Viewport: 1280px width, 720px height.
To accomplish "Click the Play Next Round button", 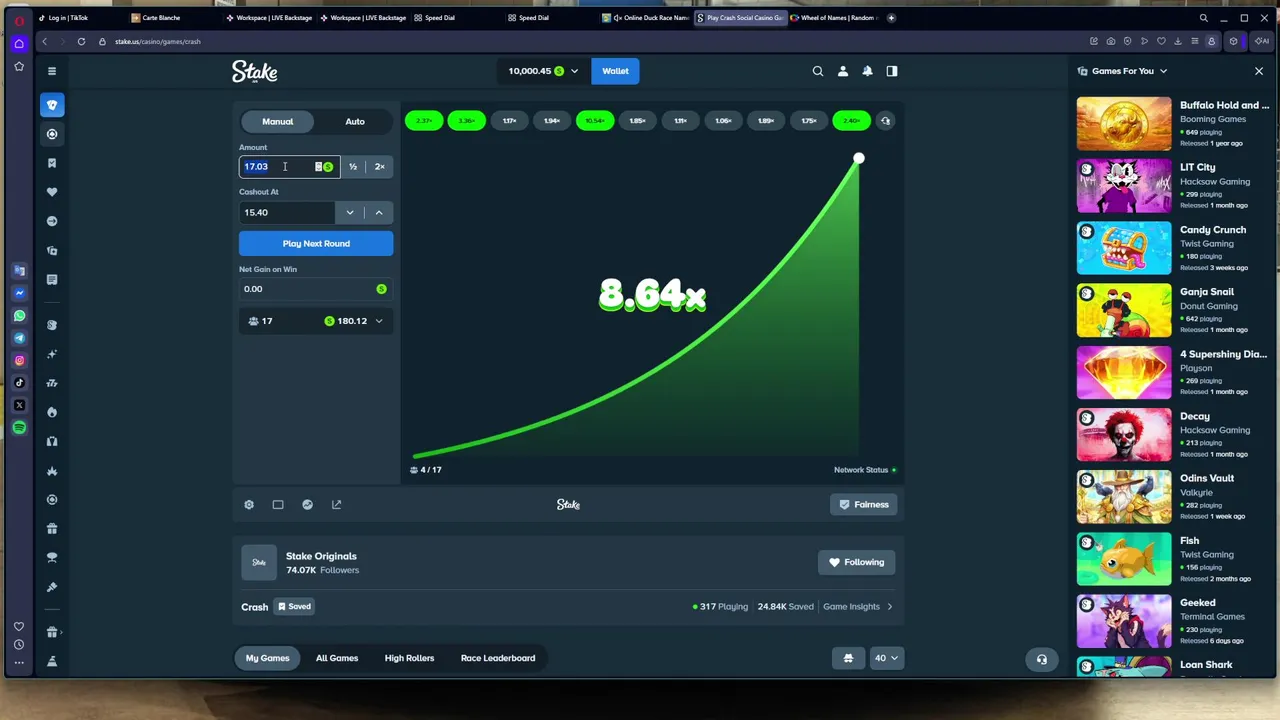I will click(316, 244).
